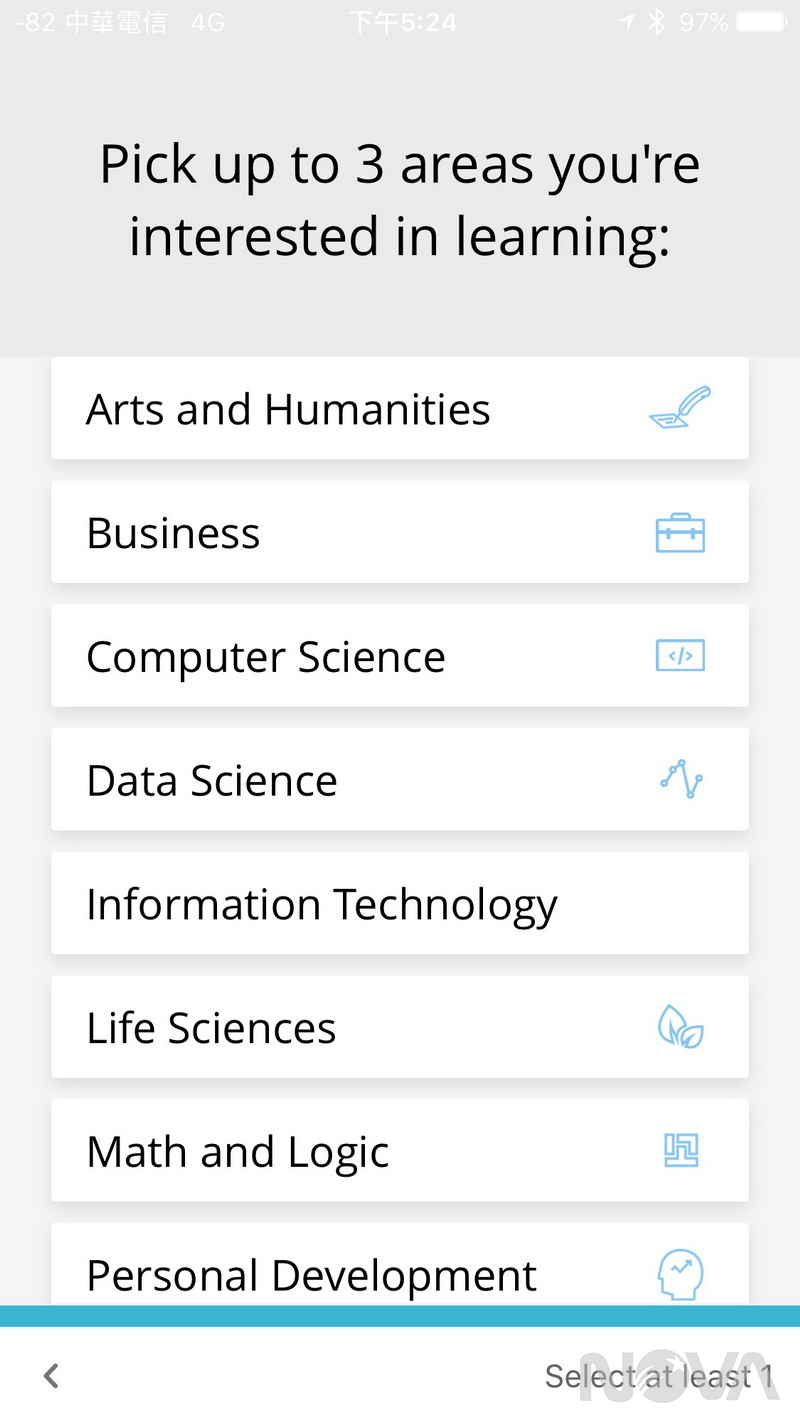Tap the Bluetooth icon in the status bar
This screenshot has width=800, height=1423.
pyautogui.click(x=656, y=21)
